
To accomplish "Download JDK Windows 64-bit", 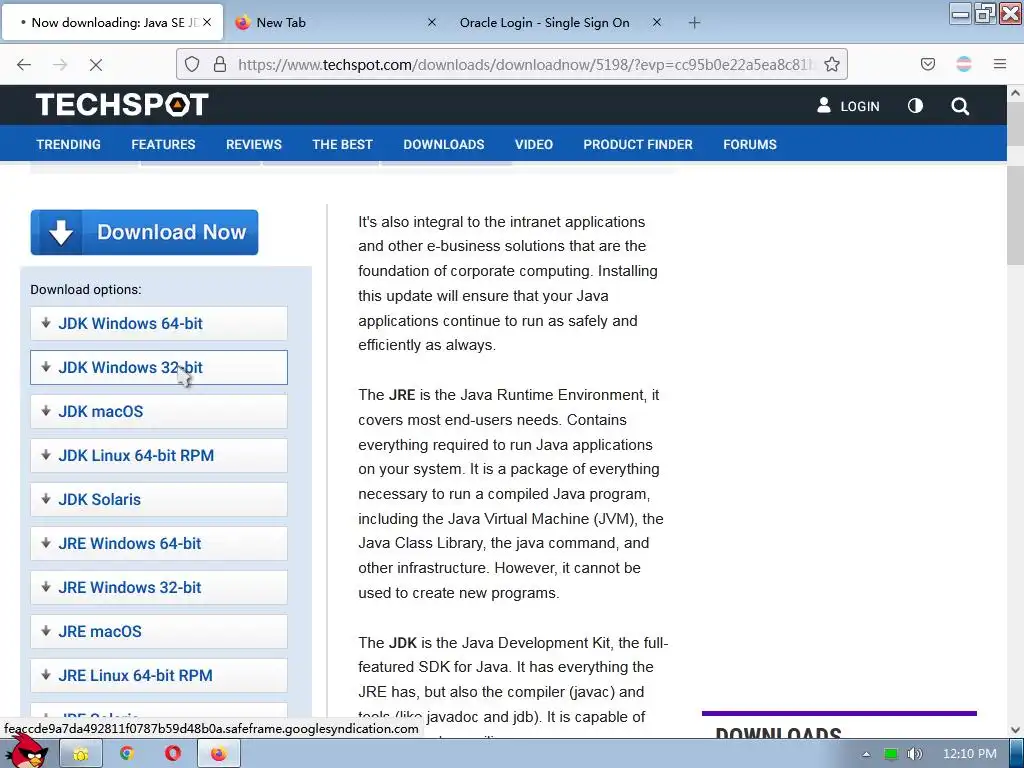I will pos(159,323).
